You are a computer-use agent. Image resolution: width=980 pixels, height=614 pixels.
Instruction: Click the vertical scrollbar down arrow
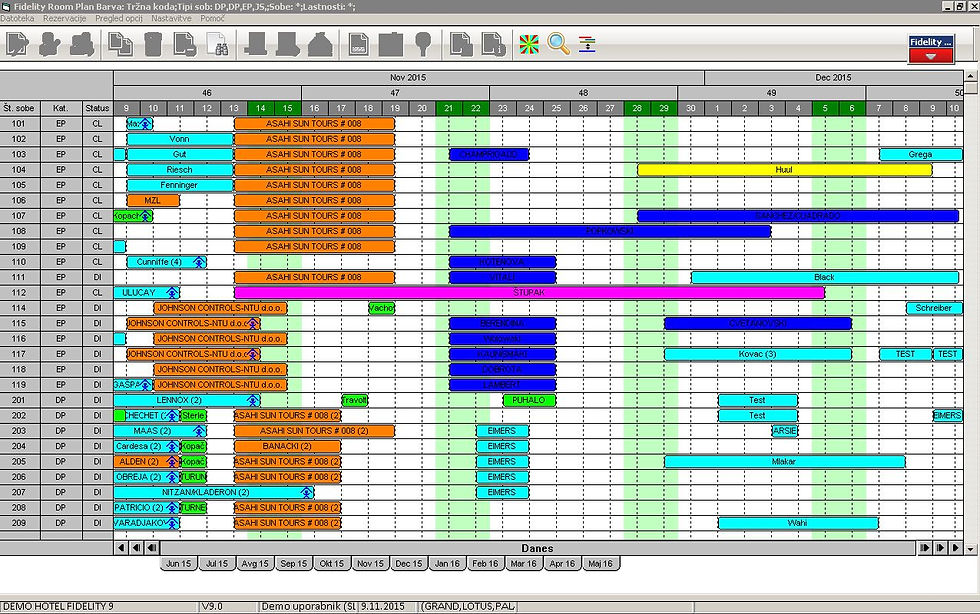(x=971, y=548)
